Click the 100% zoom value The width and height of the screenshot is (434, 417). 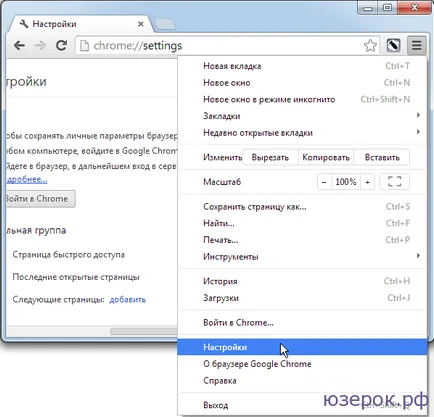click(x=346, y=182)
